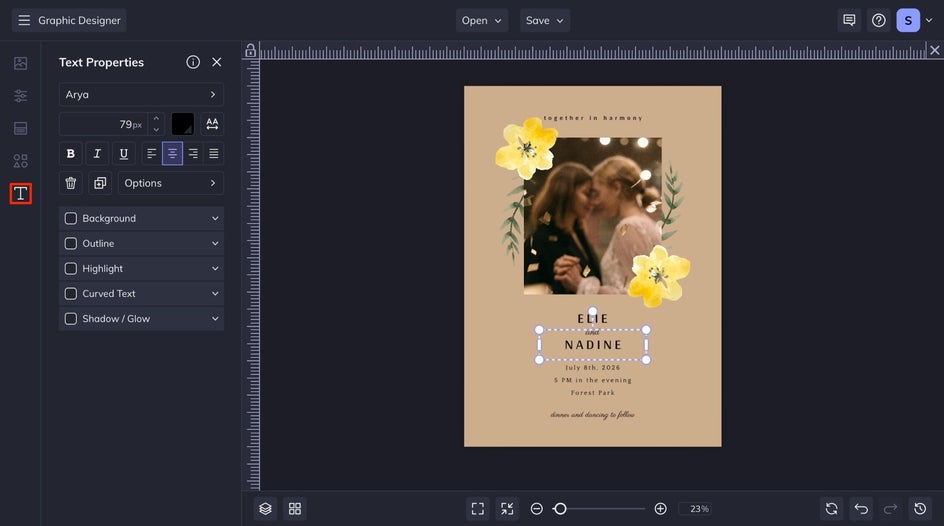Zoom out with minus button
Screen dimensions: 944x526
coord(536,509)
